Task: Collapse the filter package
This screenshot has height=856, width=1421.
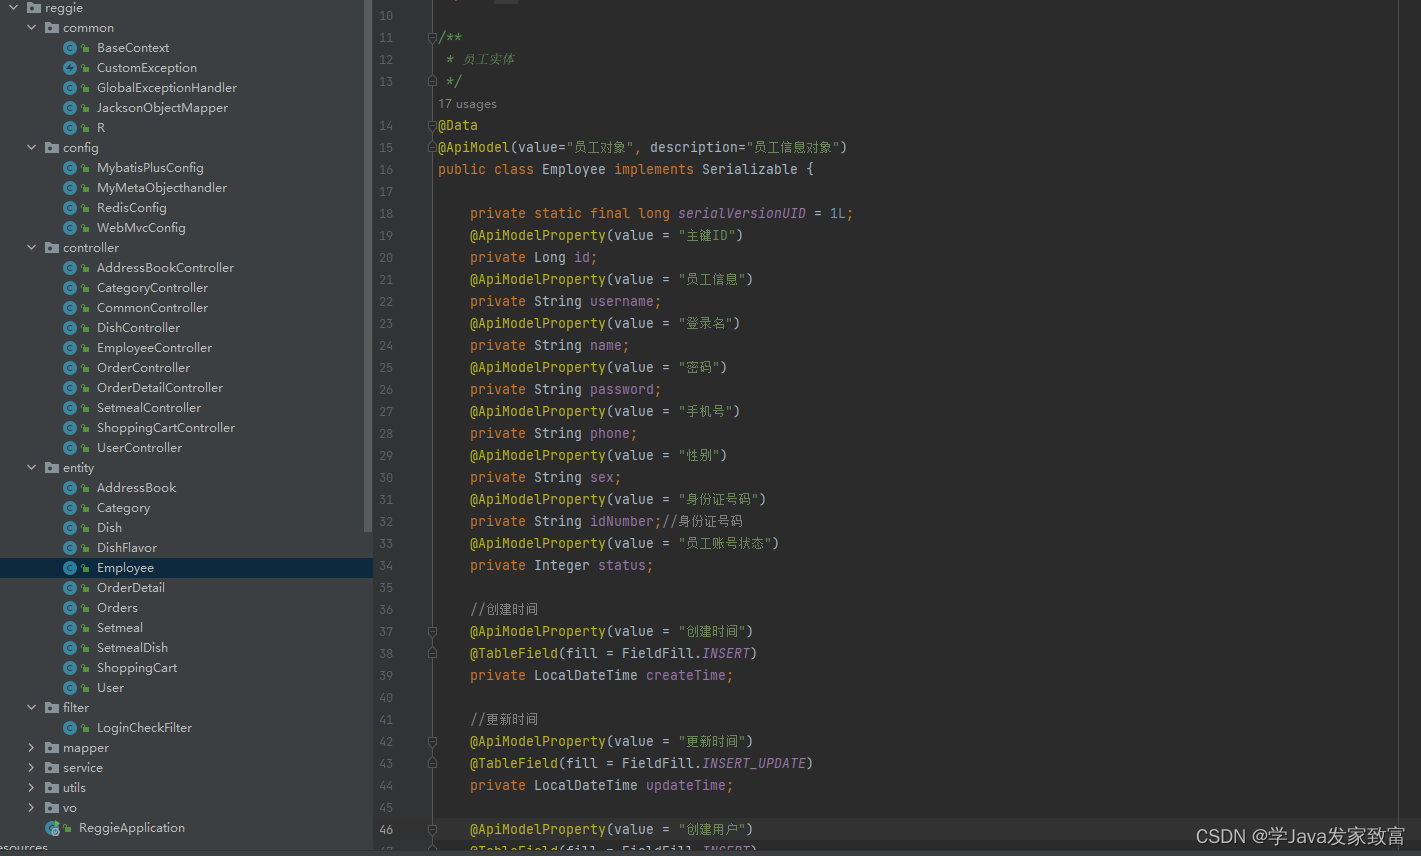Action: point(32,708)
